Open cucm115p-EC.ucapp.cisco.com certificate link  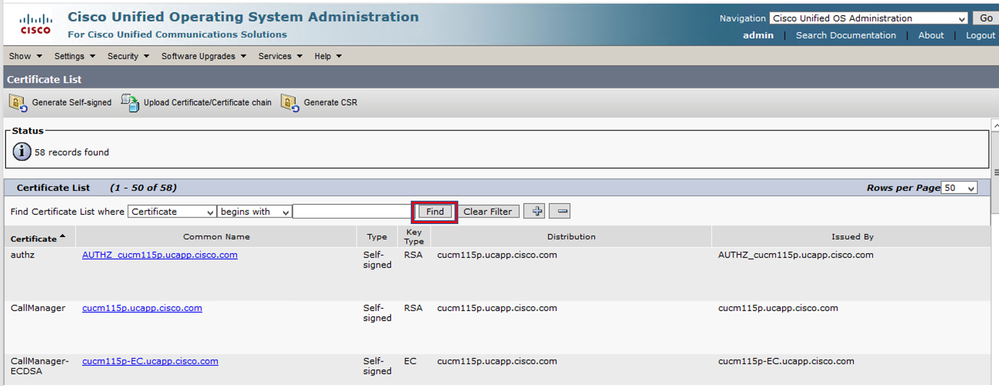[x=150, y=361]
